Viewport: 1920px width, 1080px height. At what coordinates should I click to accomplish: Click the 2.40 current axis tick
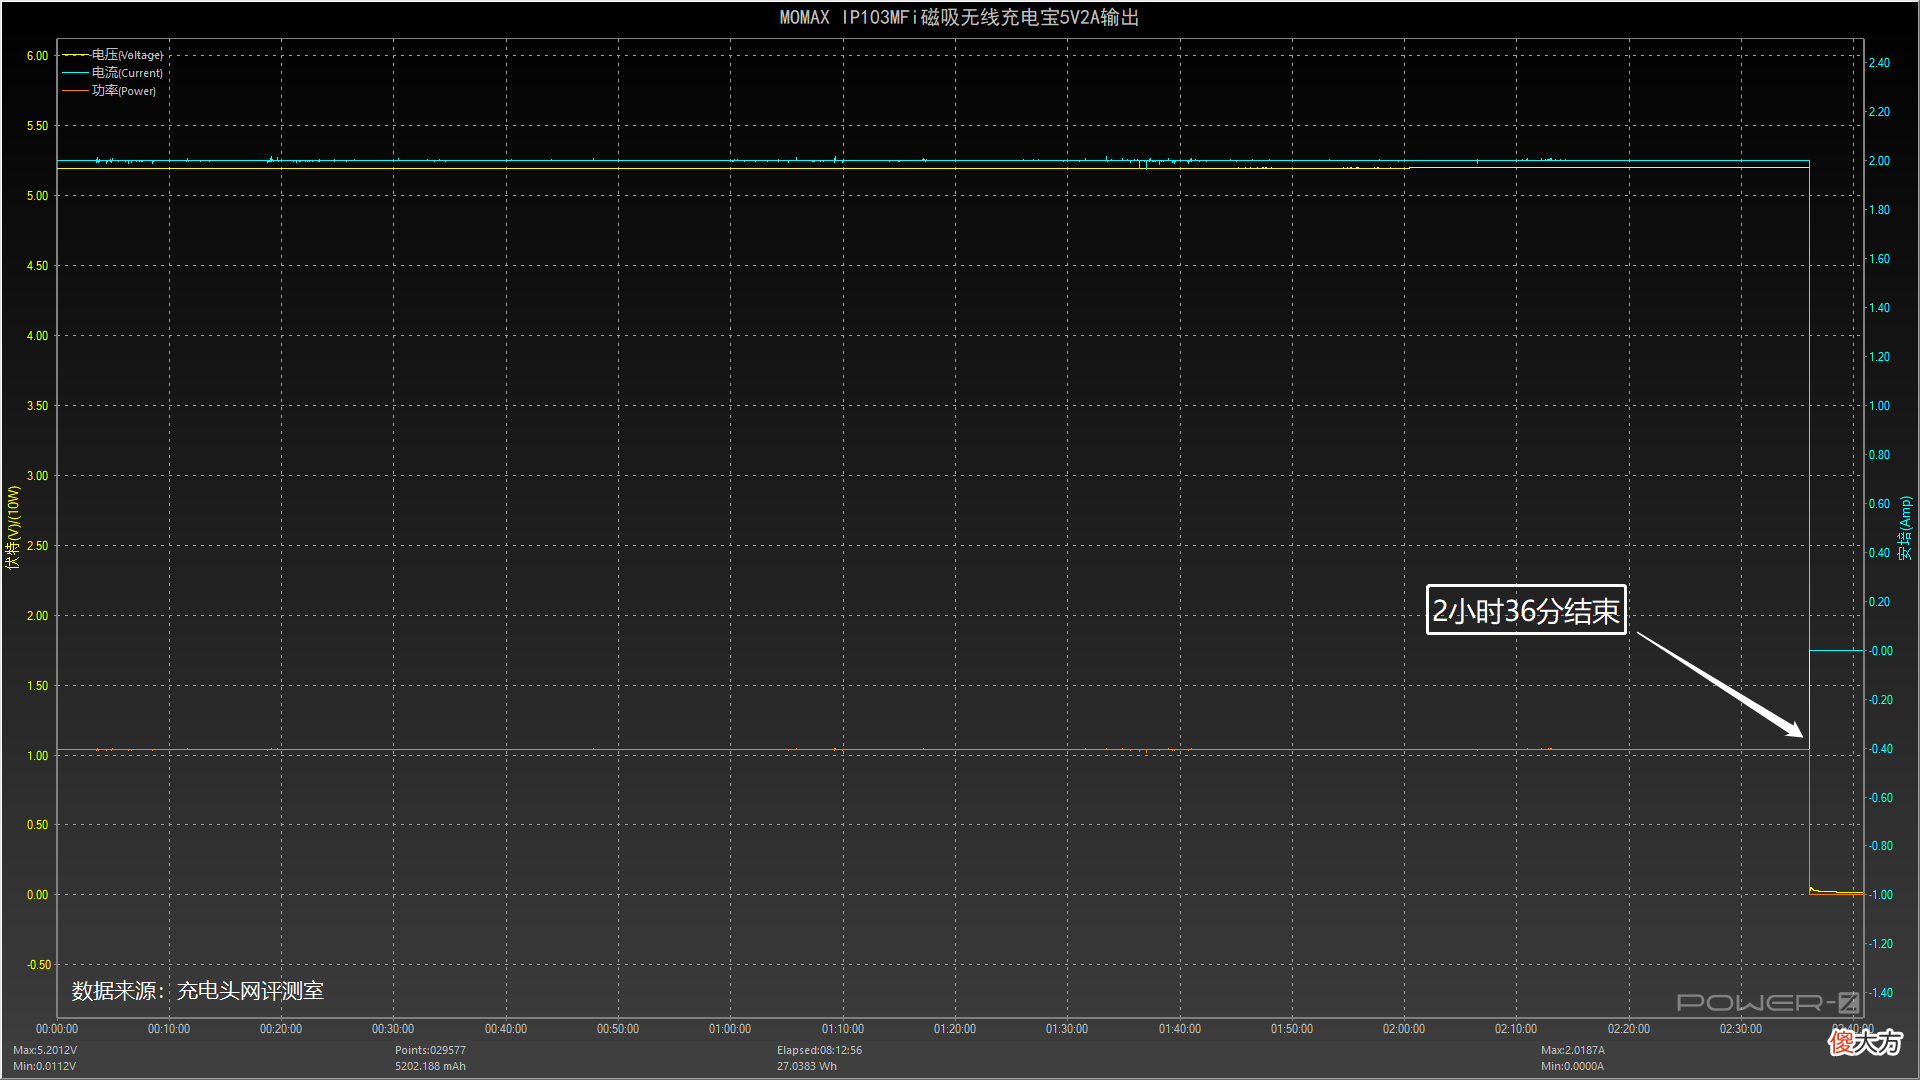coord(1879,63)
